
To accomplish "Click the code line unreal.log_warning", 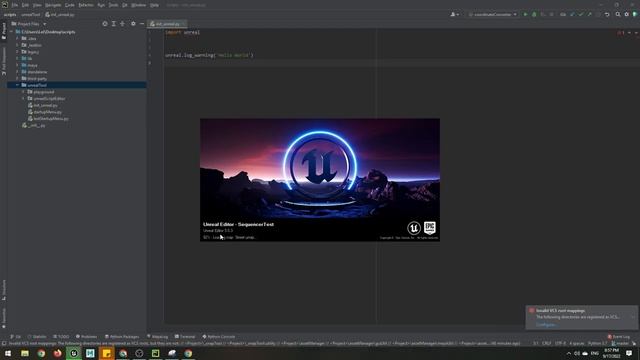I will click(209, 55).
